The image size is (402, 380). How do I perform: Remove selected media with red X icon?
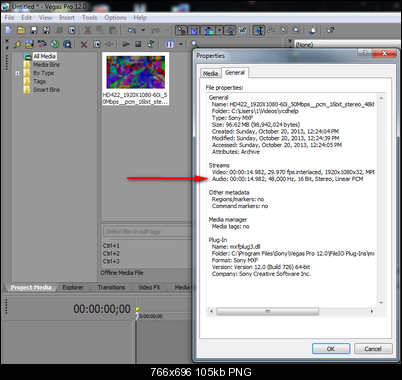pos(84,44)
